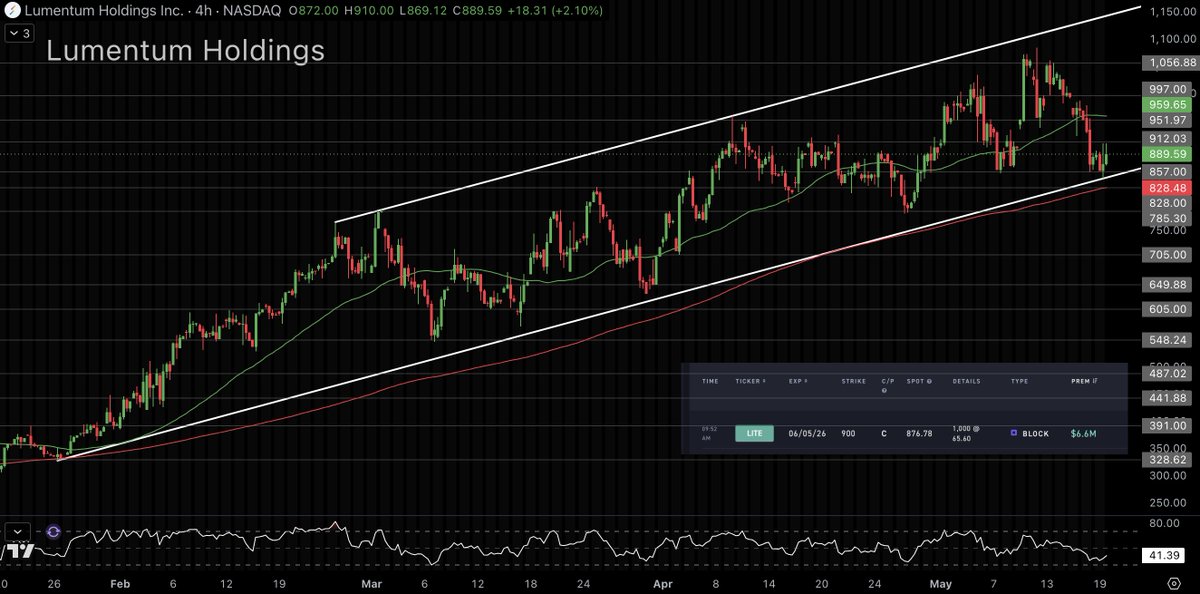Click the info icon beside SPOT header
1200x594 pixels.
[x=931, y=381]
